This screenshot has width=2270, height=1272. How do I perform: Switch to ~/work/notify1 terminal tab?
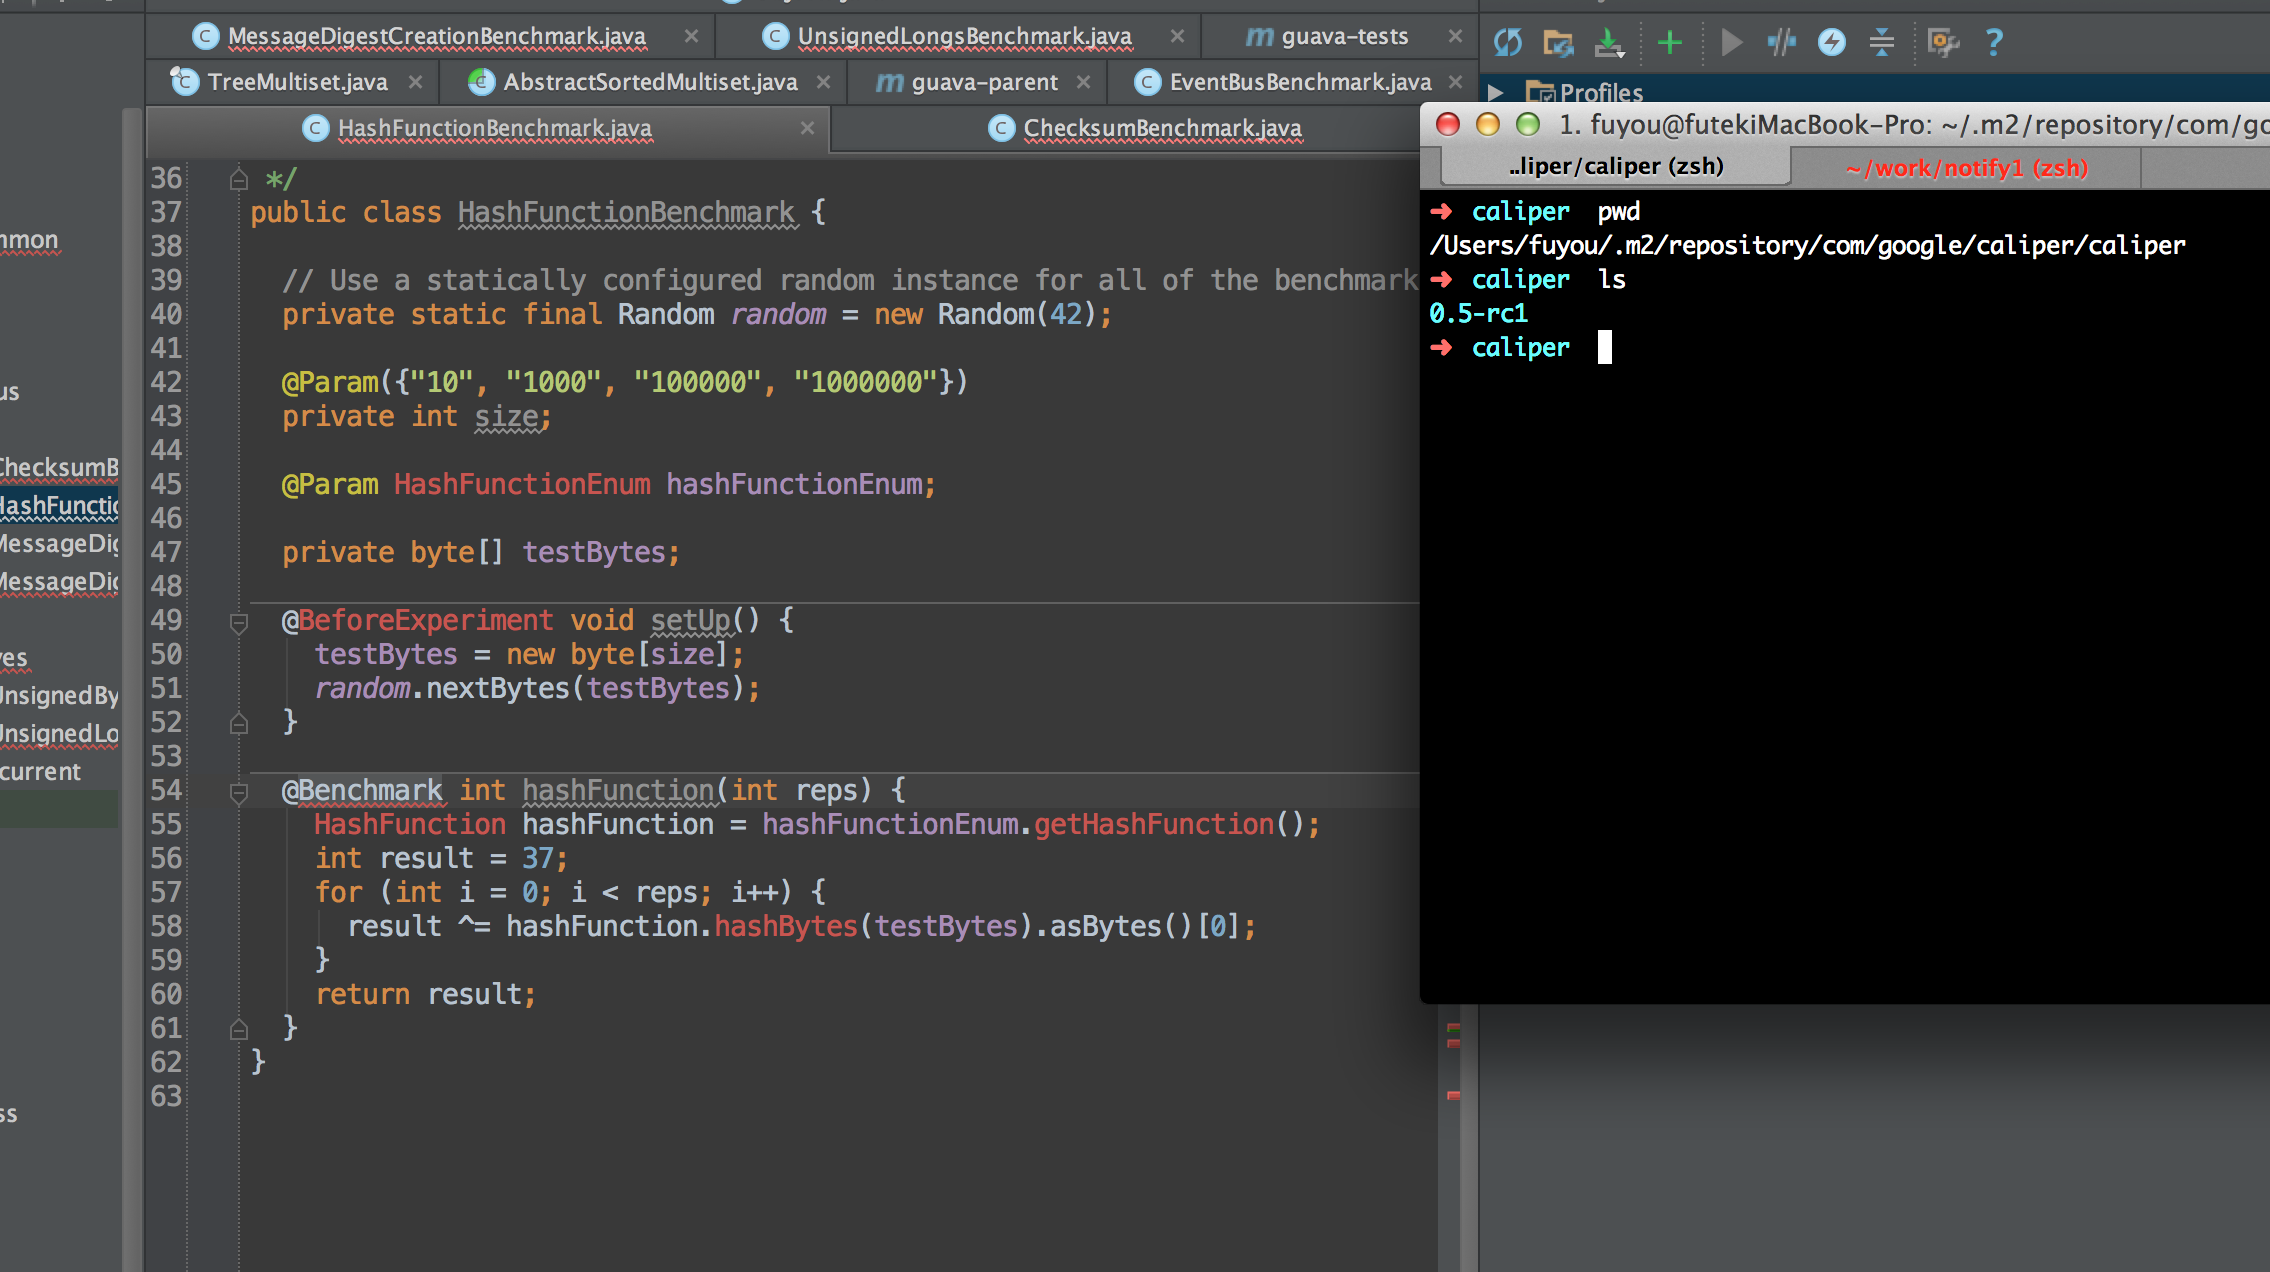[1965, 167]
